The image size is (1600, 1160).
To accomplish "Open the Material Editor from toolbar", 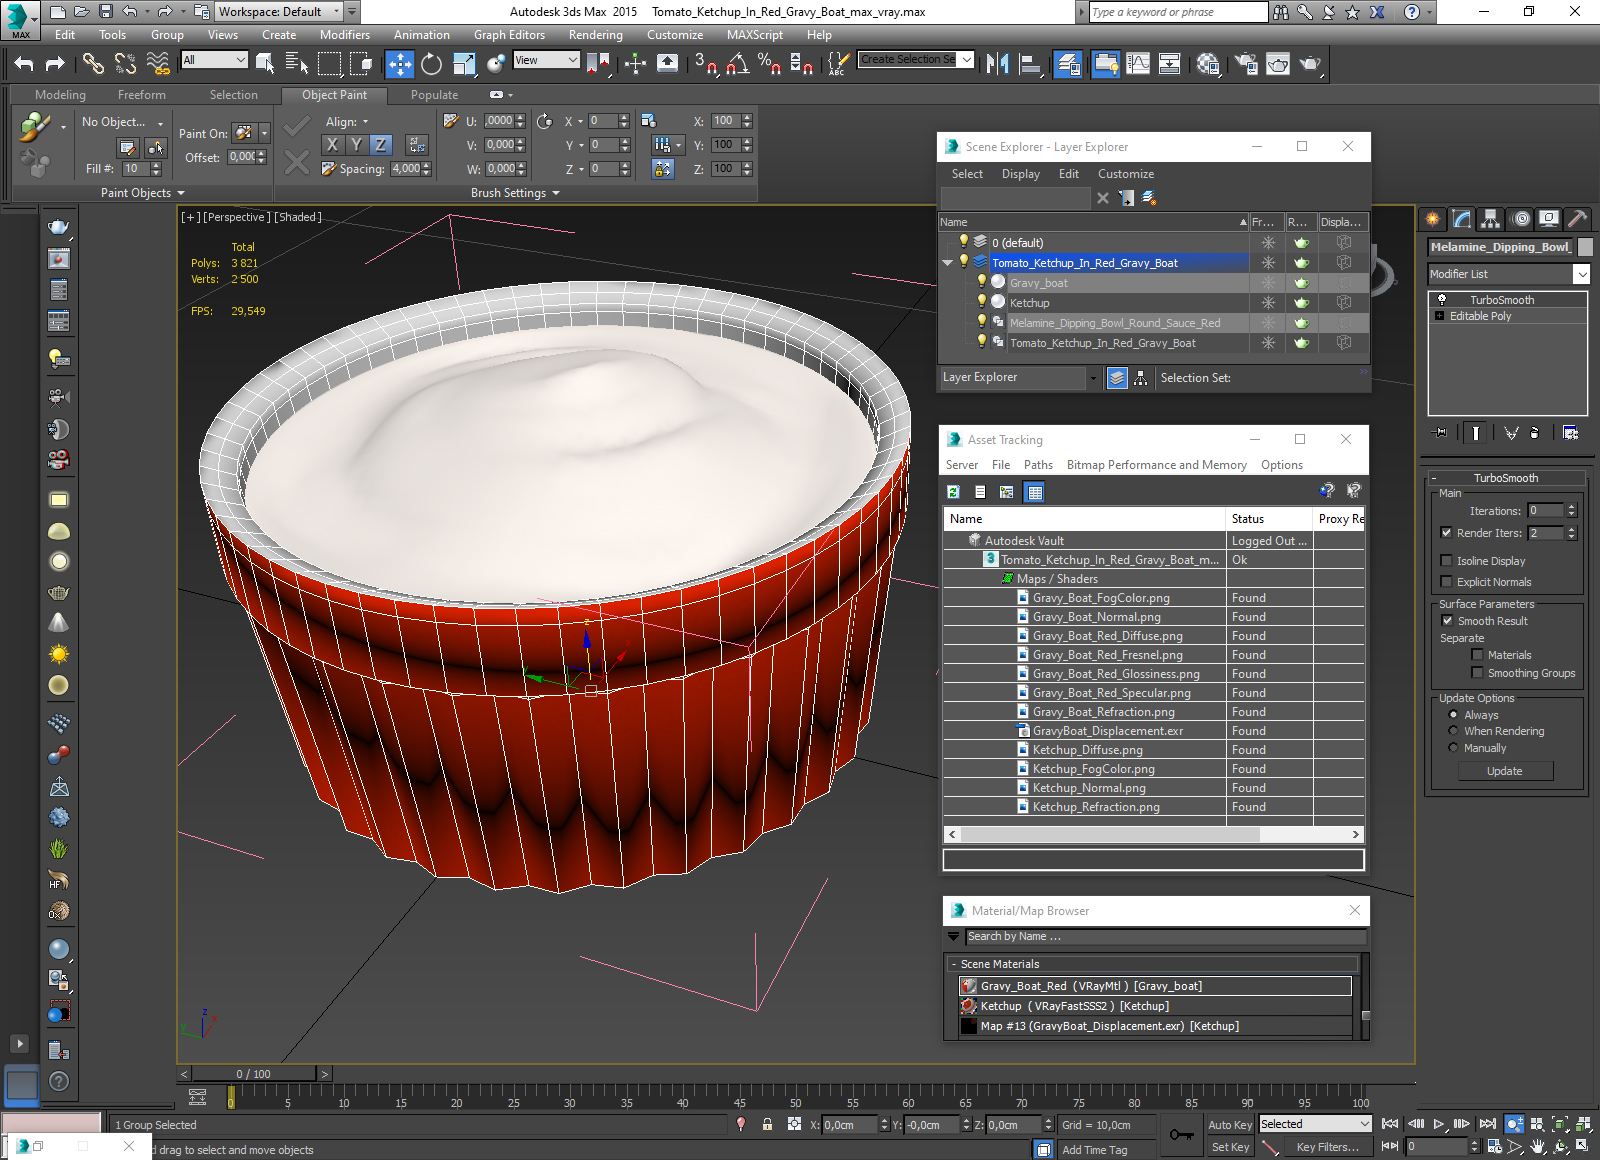I will tap(1208, 64).
